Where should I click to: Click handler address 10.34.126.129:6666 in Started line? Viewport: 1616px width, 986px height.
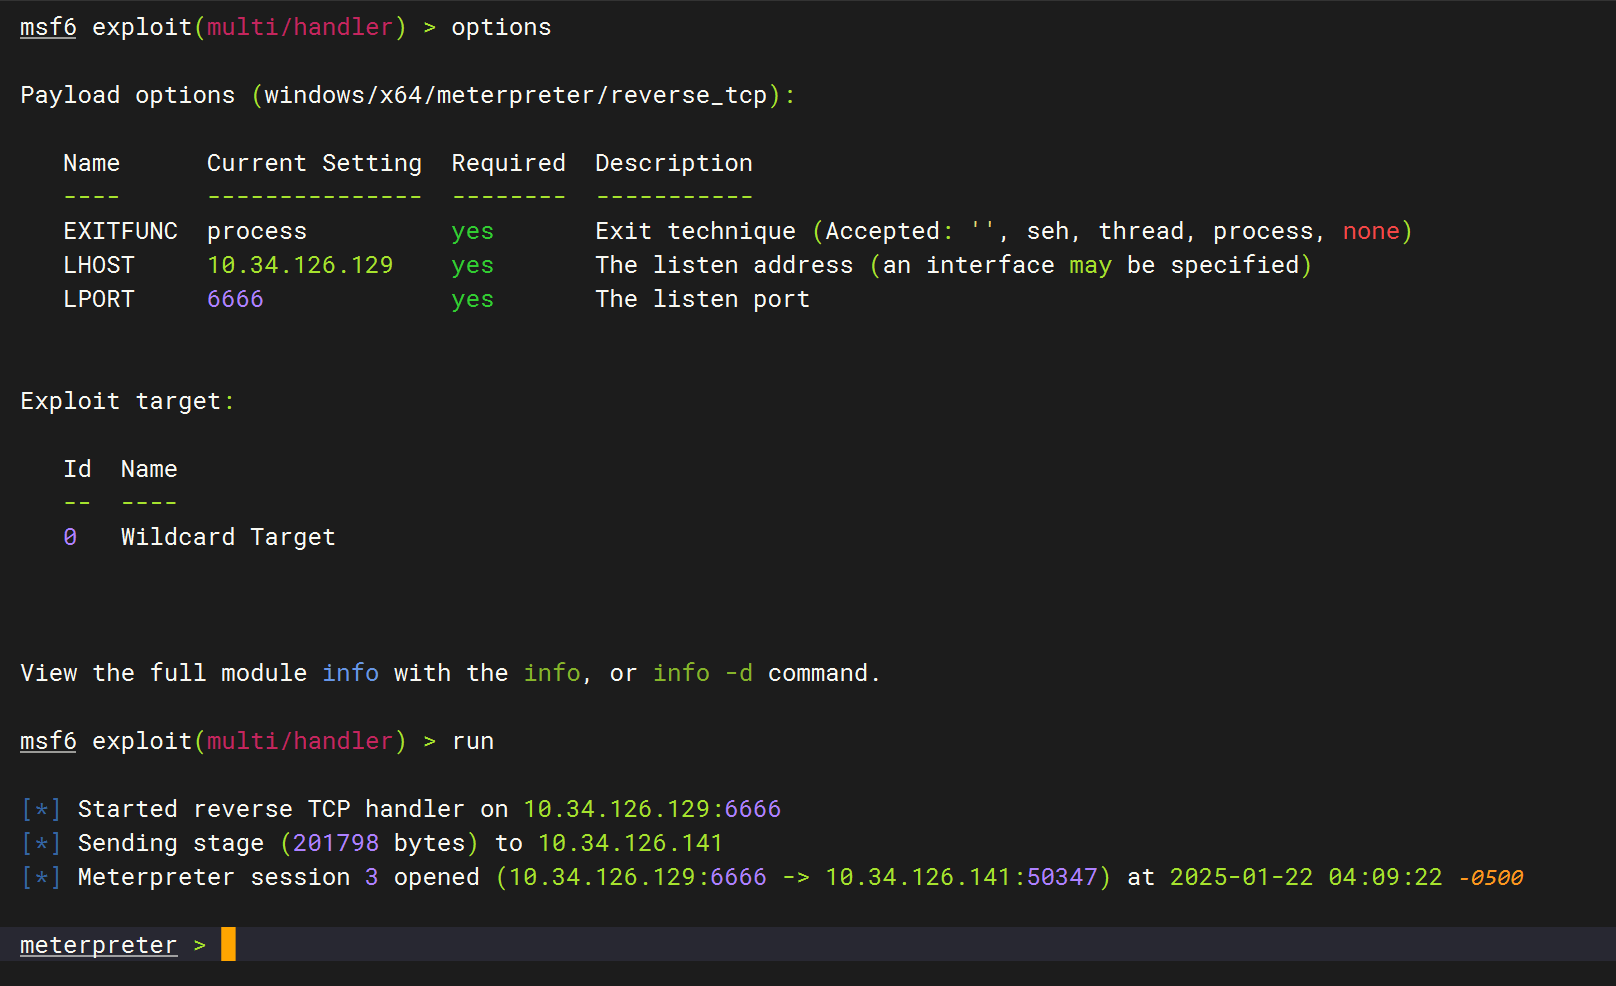(x=652, y=809)
